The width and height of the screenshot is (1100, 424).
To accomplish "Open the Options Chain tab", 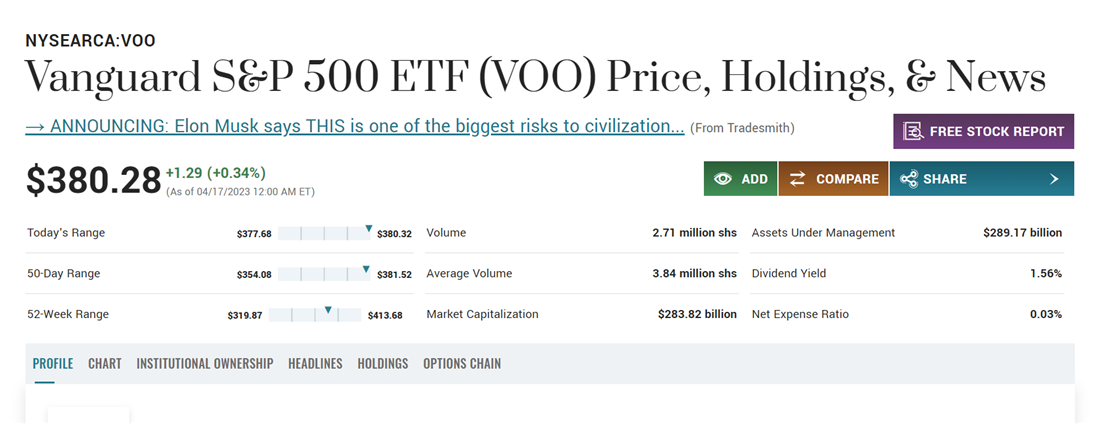I will pyautogui.click(x=462, y=364).
